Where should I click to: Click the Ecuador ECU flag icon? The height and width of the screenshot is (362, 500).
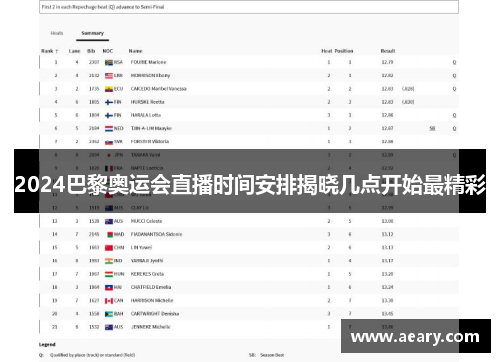pos(109,89)
